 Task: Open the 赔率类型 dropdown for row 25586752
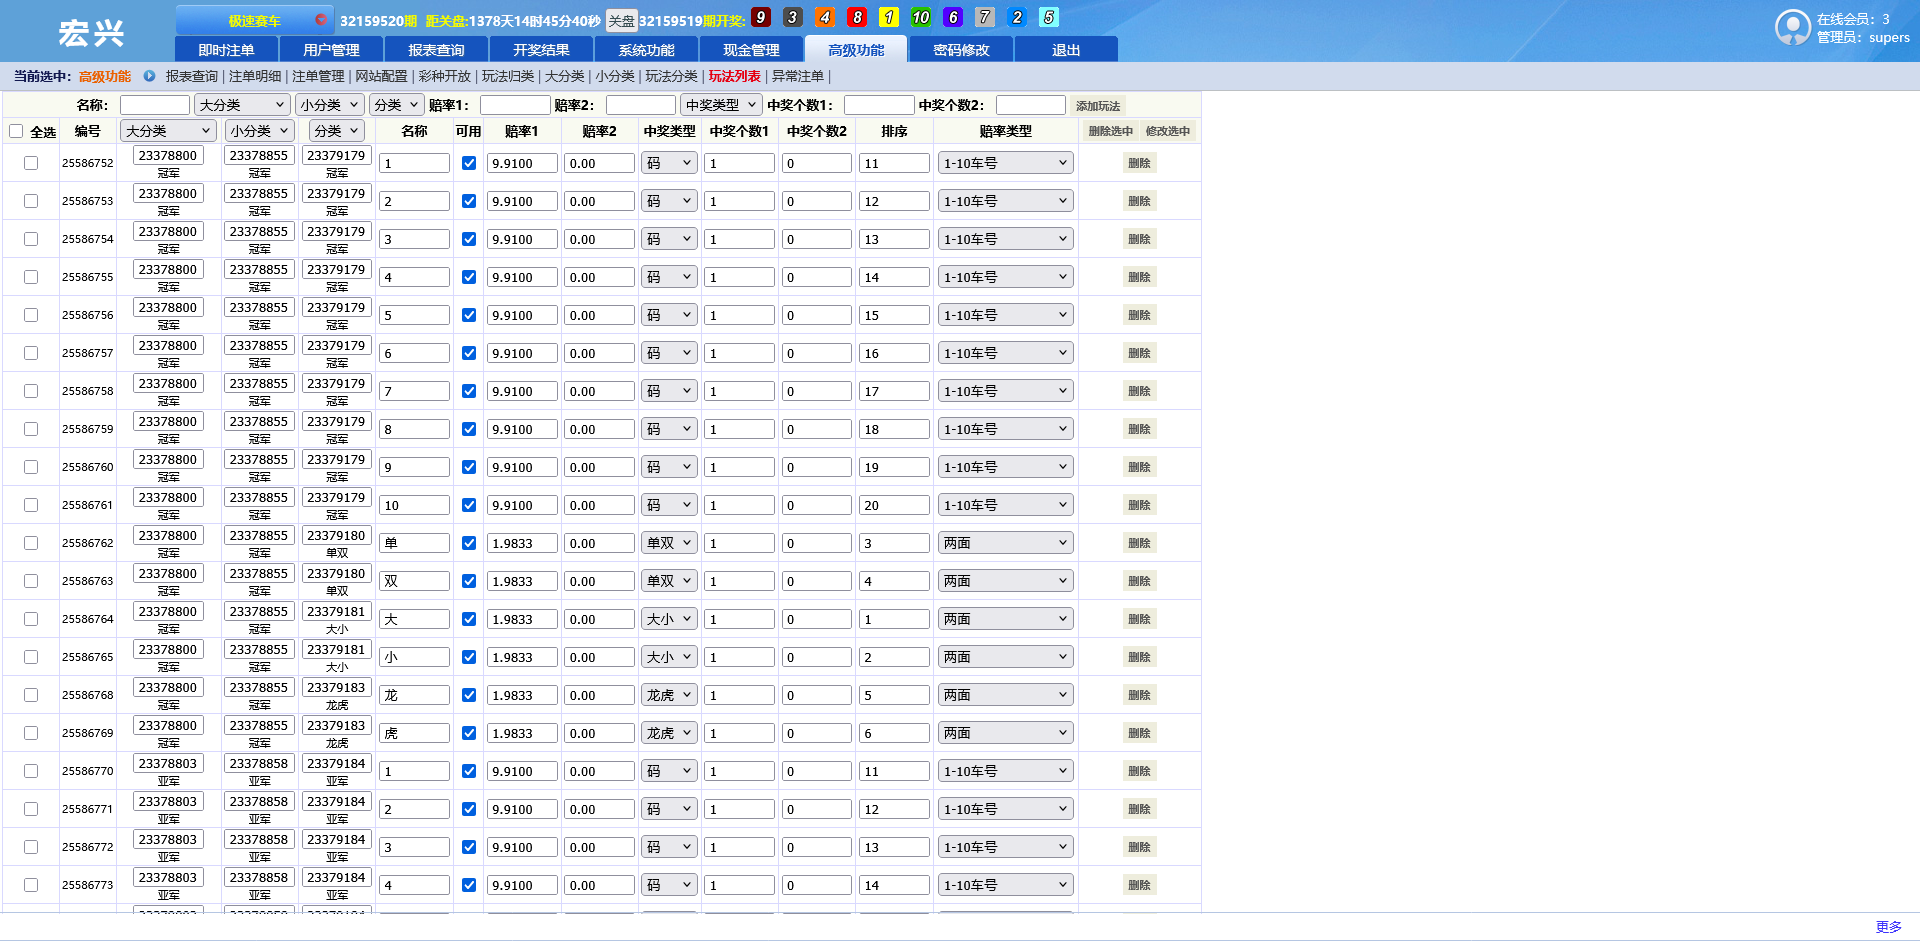(x=1006, y=163)
